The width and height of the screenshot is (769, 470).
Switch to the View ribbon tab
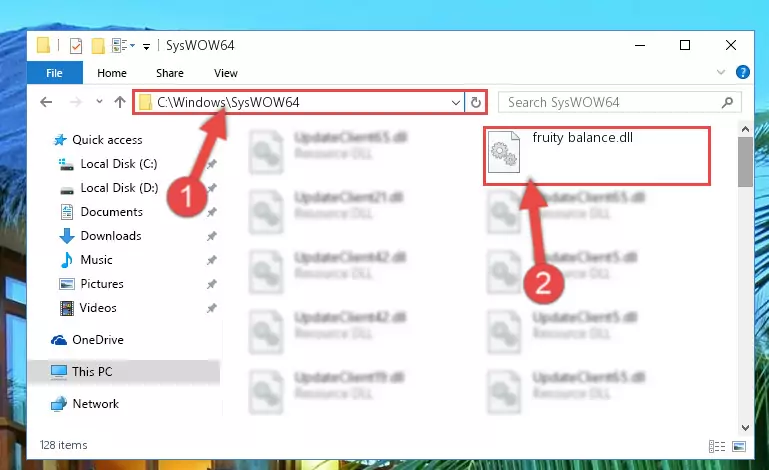click(x=226, y=73)
